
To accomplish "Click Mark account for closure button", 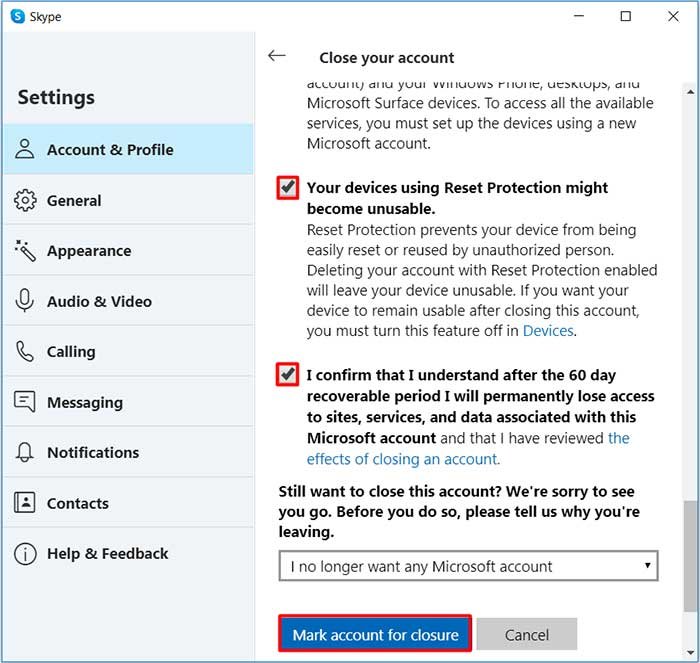I will [375, 634].
